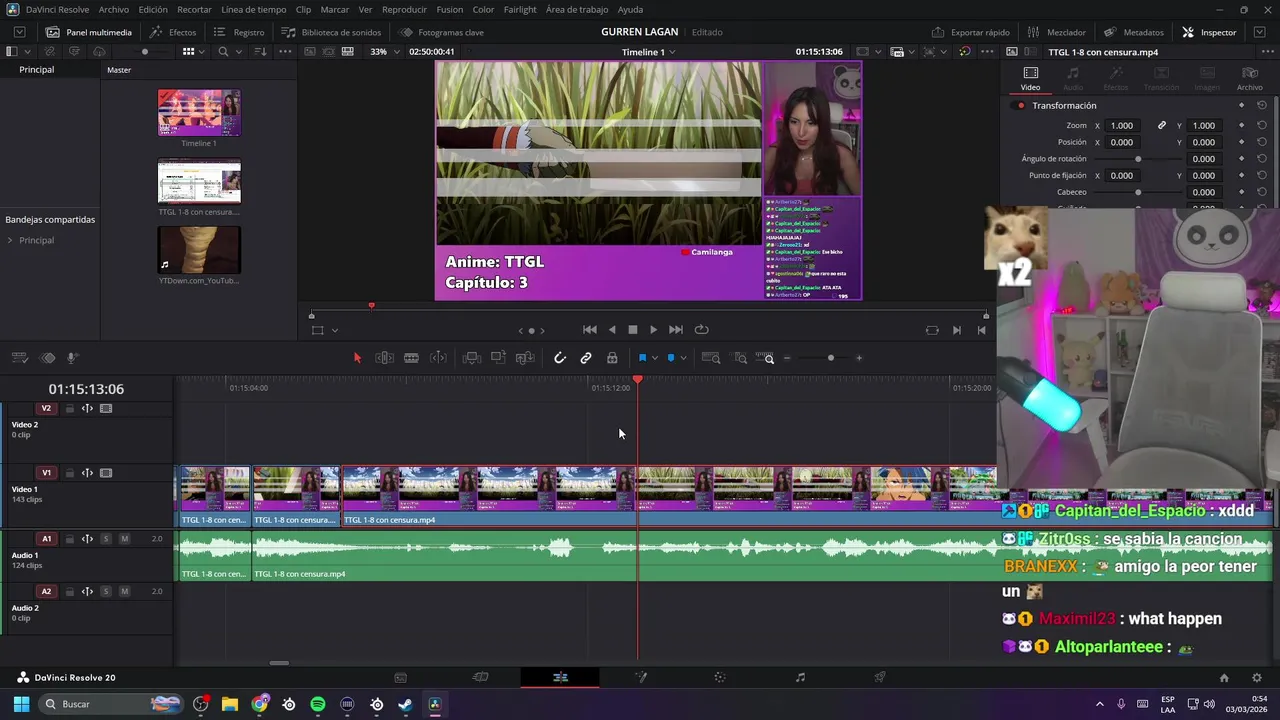Zoom in timeline with plus button
The image size is (1280, 720).
[858, 358]
